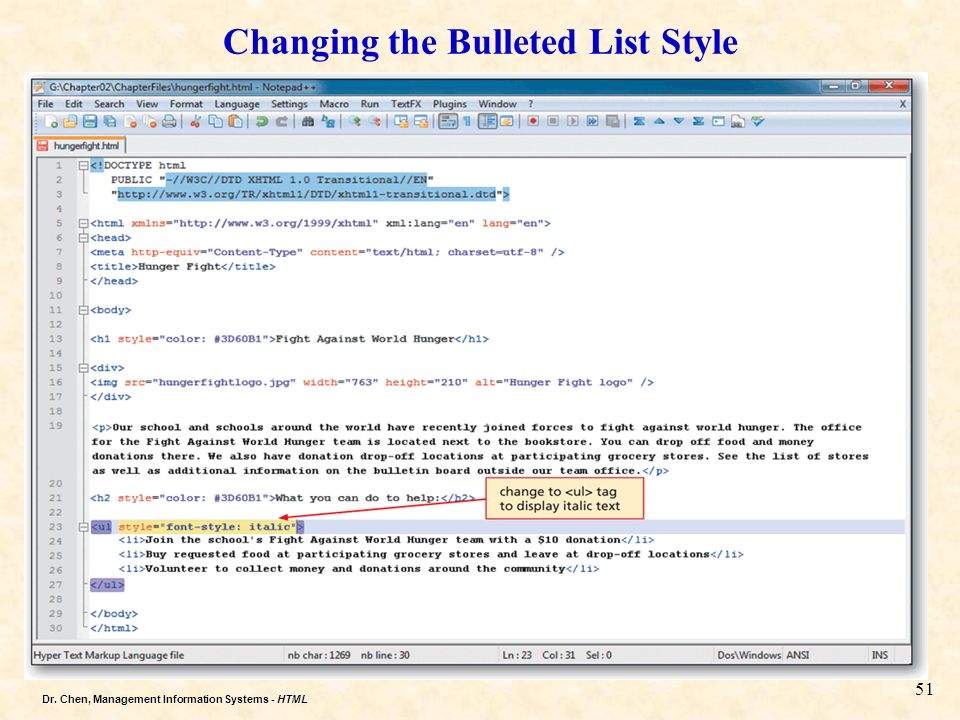The height and width of the screenshot is (720, 960).
Task: Click the Close document toolbar icon
Action: [x=130, y=122]
